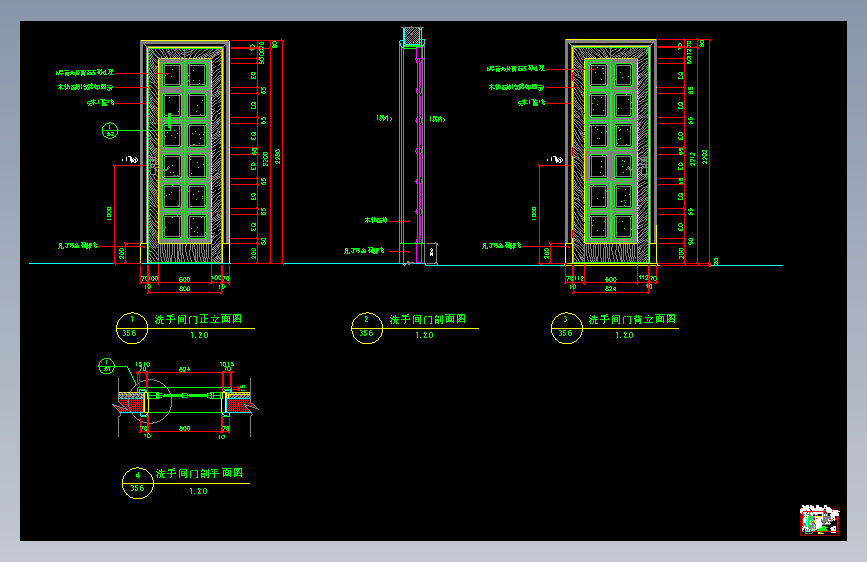
Task: Select the drawing number circle 2 over 356
Action: click(367, 328)
